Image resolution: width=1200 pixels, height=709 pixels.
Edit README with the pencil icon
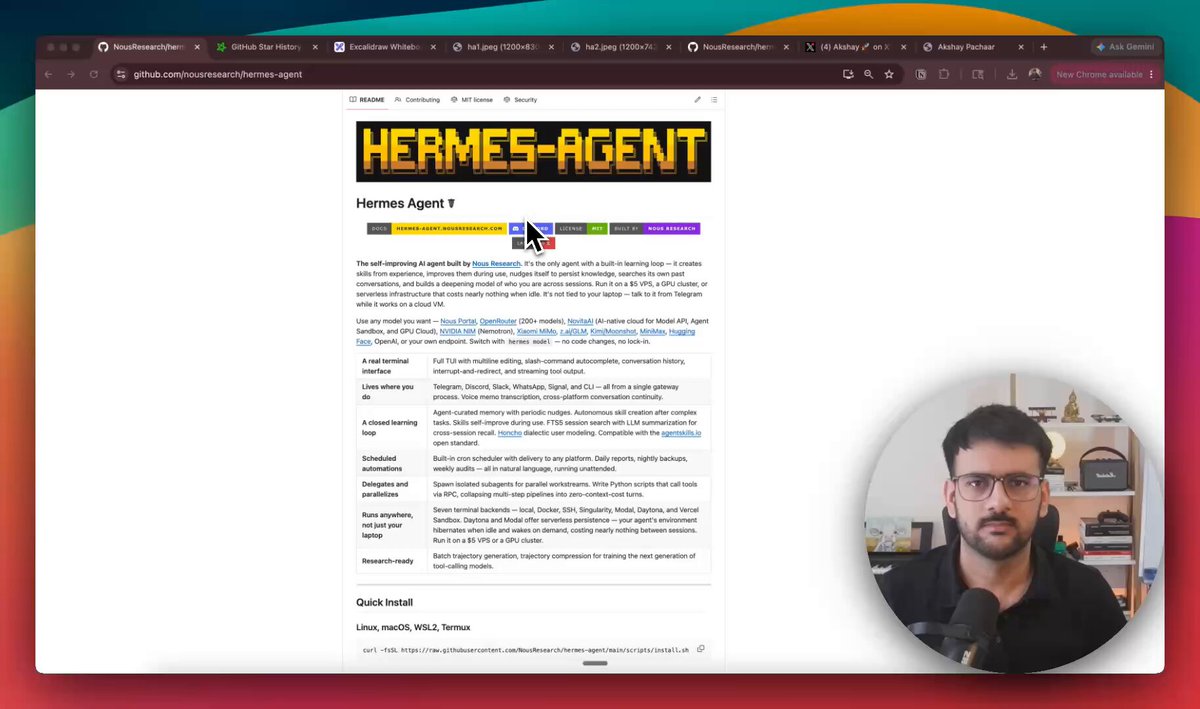pyautogui.click(x=697, y=100)
